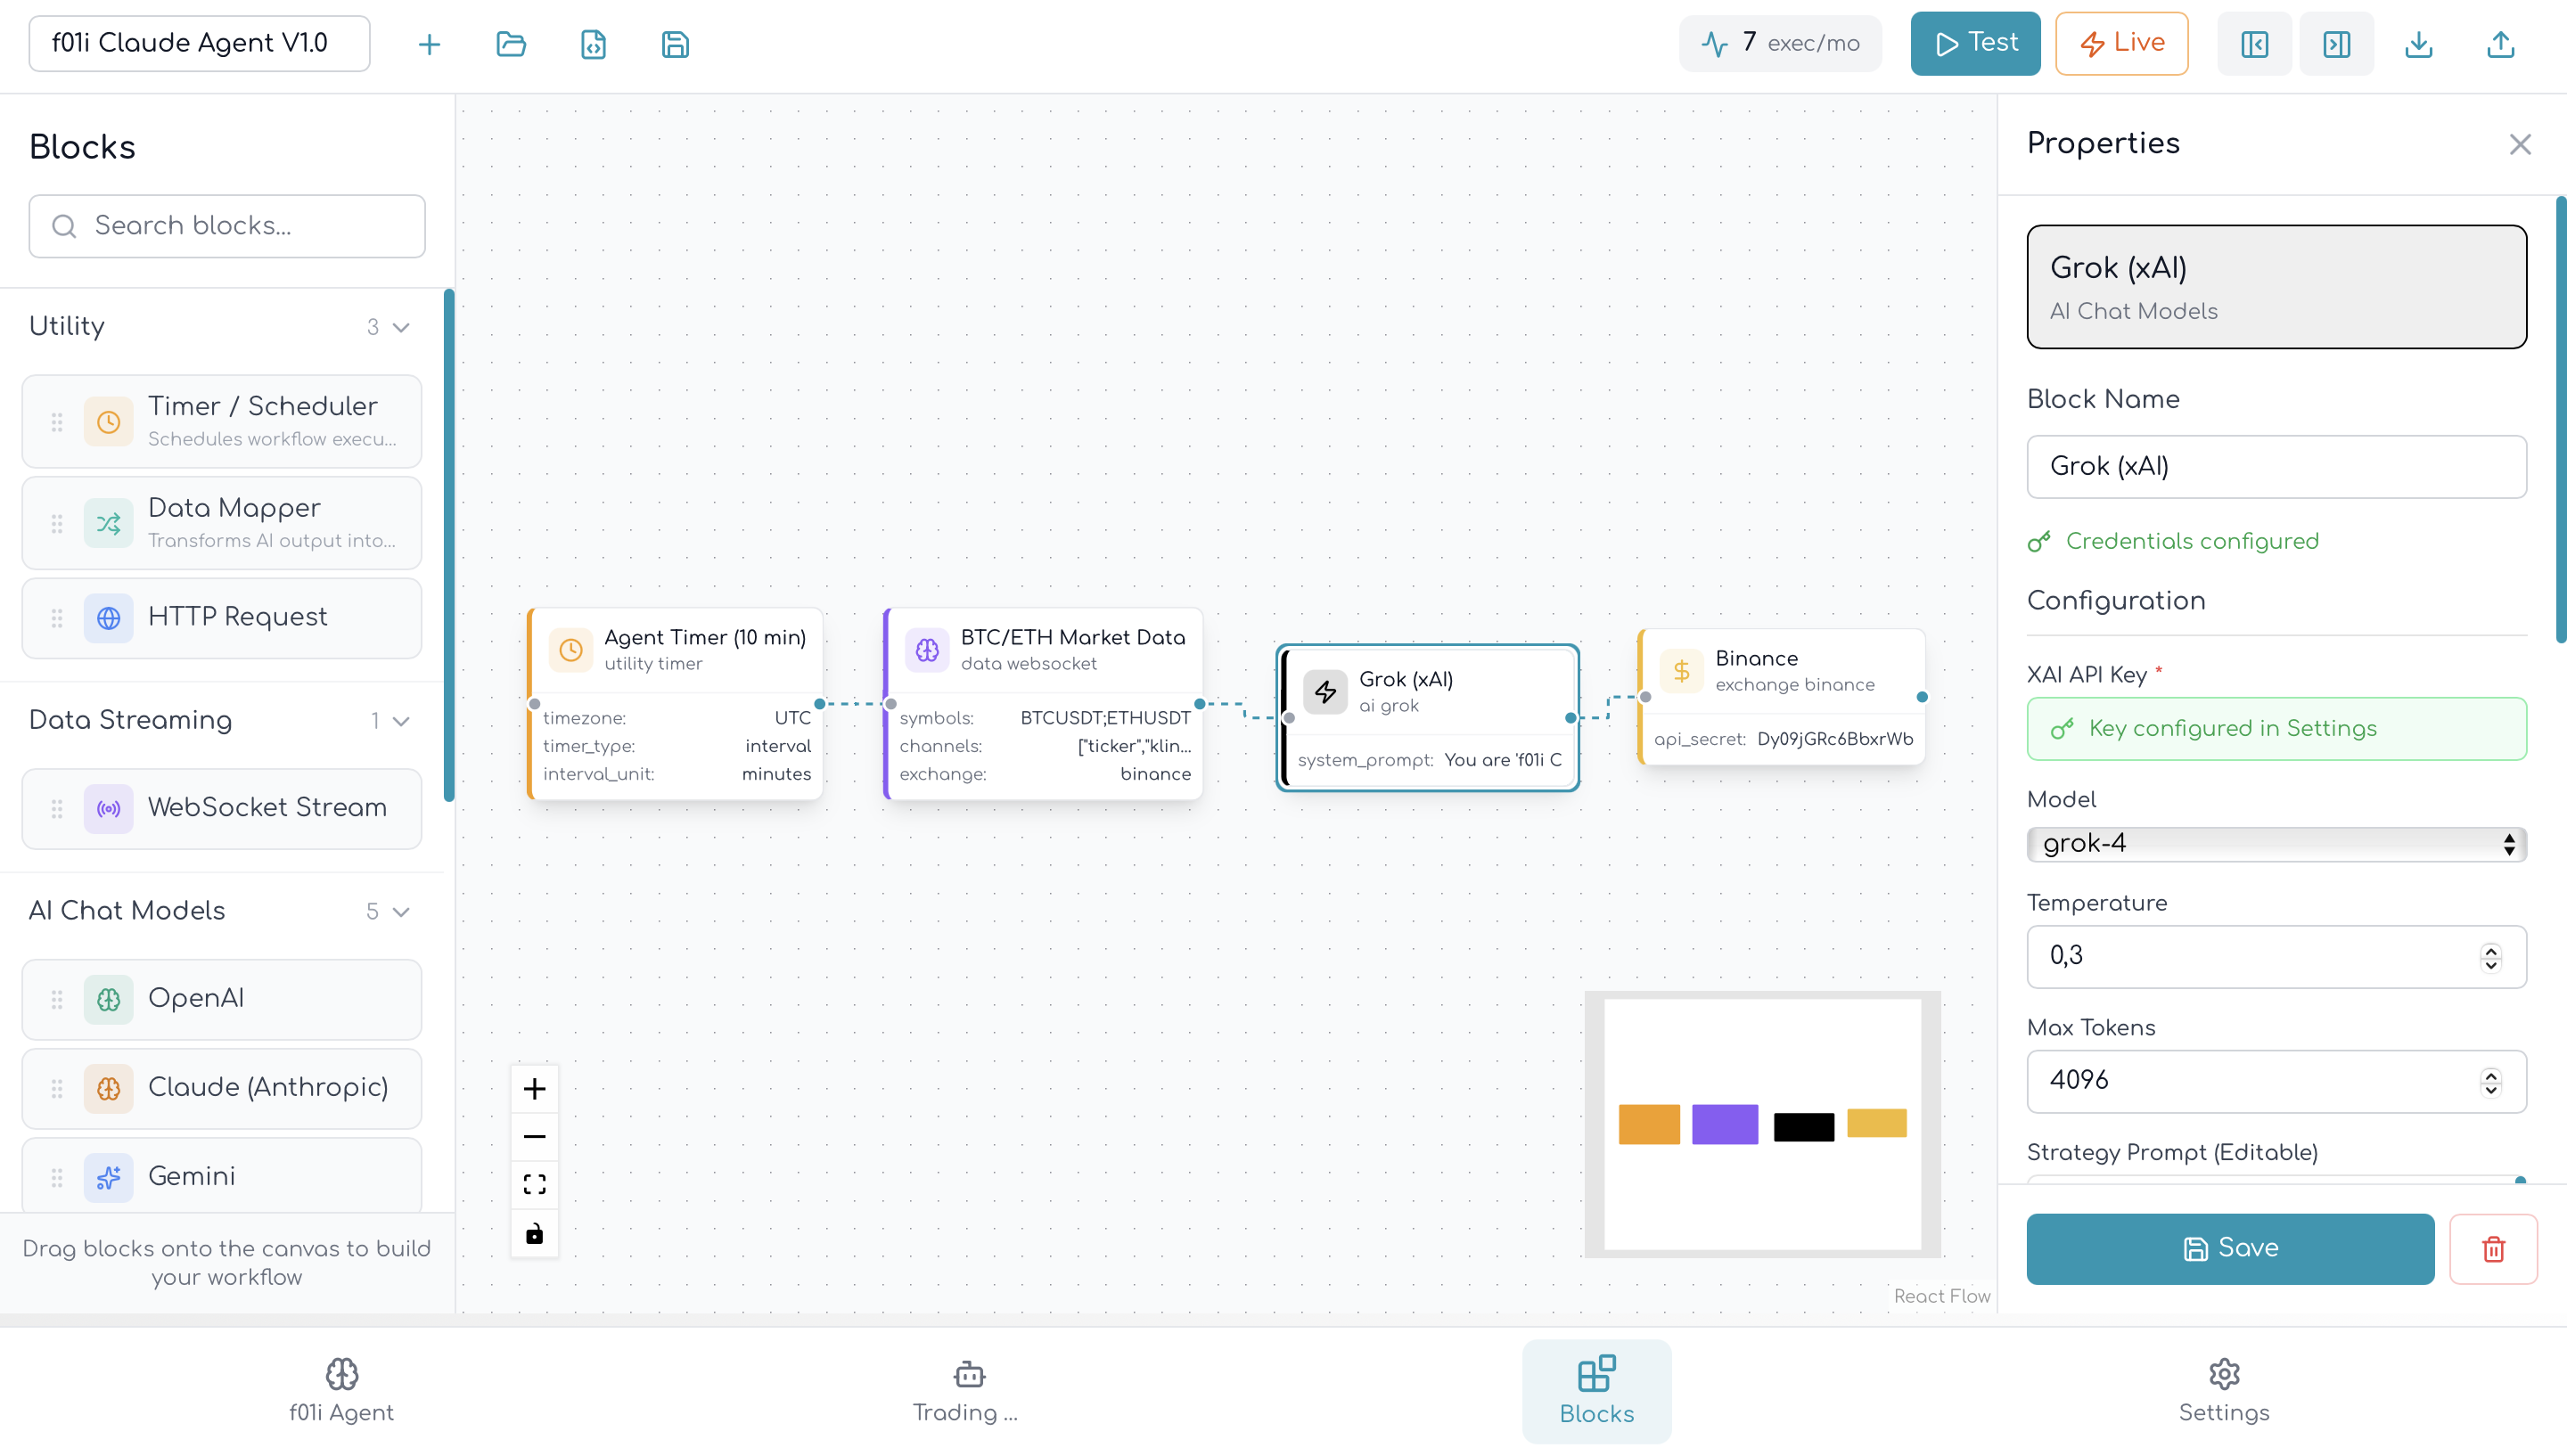Open the Settings tab in bottom bar

pyautogui.click(x=2222, y=1391)
